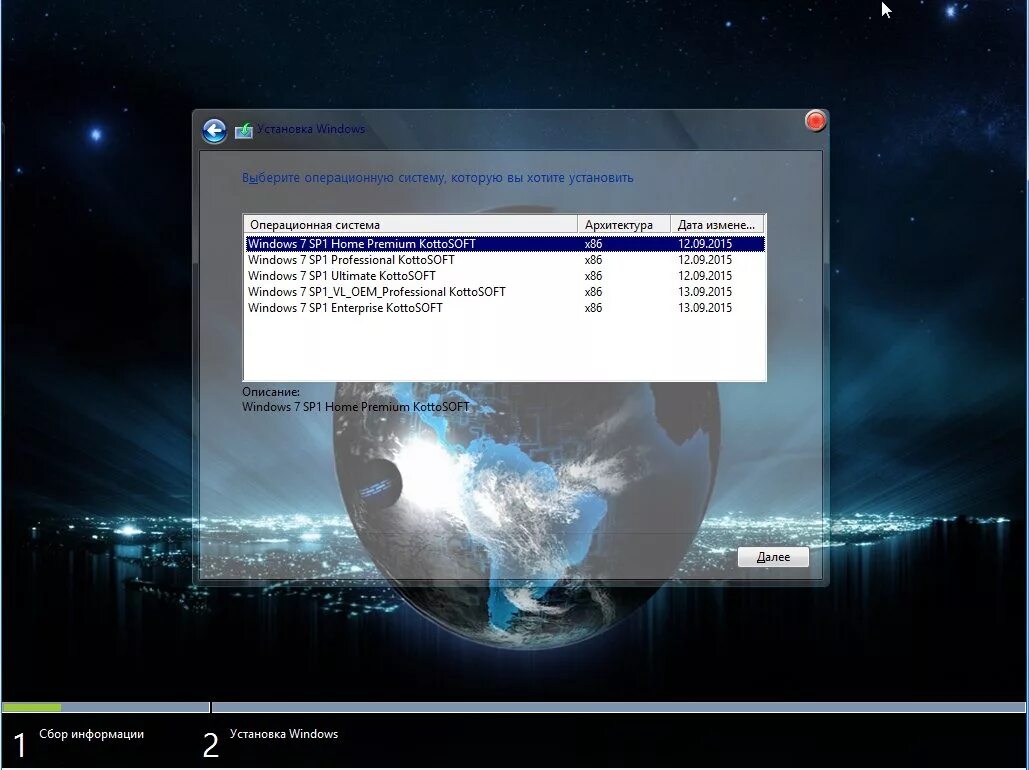Select Windows 7 SP1 Enterprise KottoSOFT
Viewport: 1029px width, 770px height.
(x=504, y=308)
